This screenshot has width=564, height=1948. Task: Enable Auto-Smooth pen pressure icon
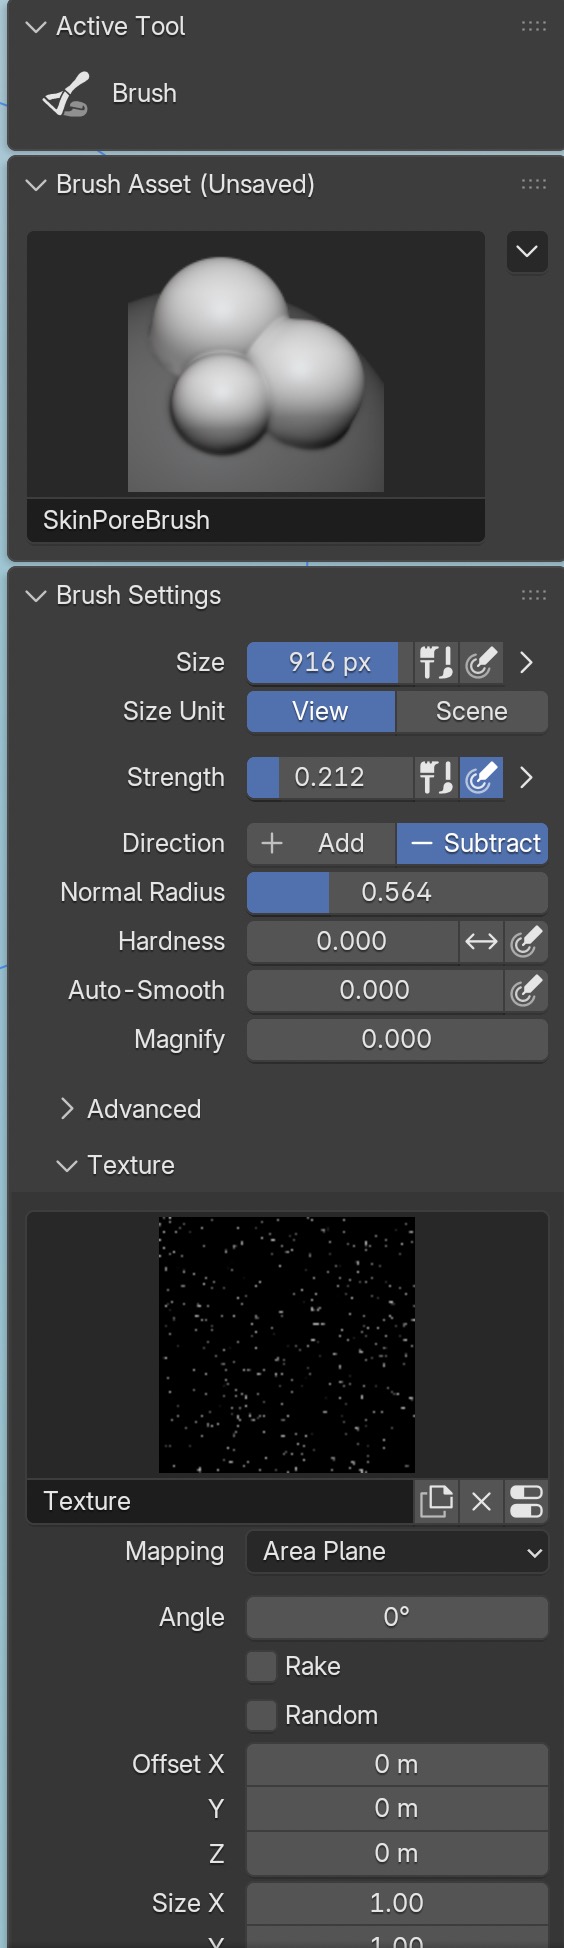tap(526, 990)
